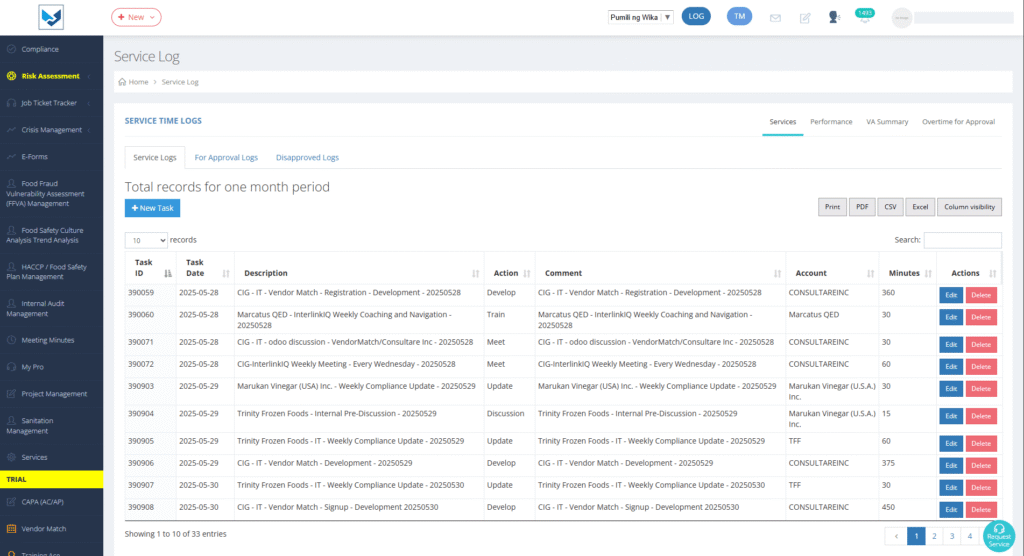1024x556 pixels.
Task: Delete task 390060 row
Action: coord(981,318)
